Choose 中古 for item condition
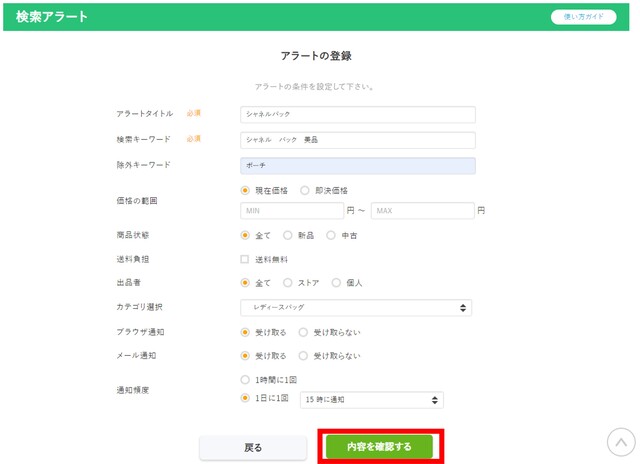 click(x=332, y=236)
